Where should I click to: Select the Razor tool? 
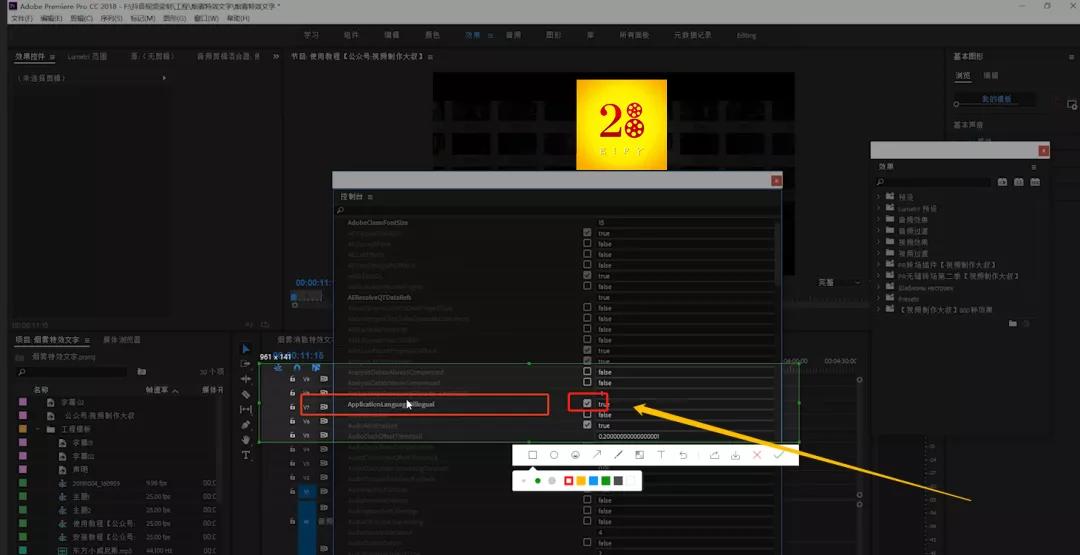coord(246,395)
